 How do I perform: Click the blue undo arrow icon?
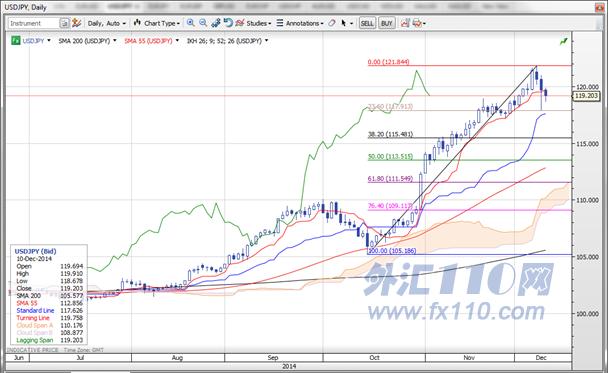[x=228, y=23]
